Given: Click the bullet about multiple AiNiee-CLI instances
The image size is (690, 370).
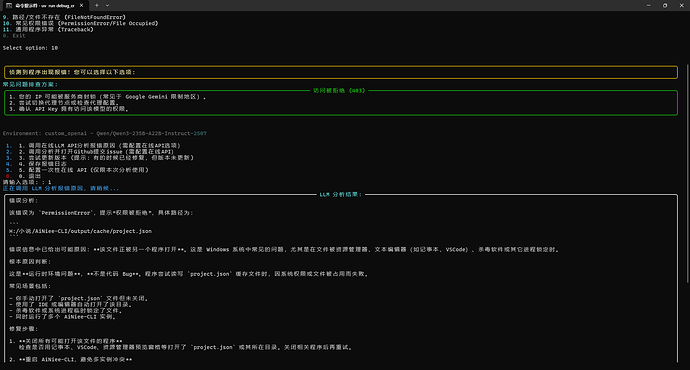Looking at the screenshot, I should coord(62,317).
